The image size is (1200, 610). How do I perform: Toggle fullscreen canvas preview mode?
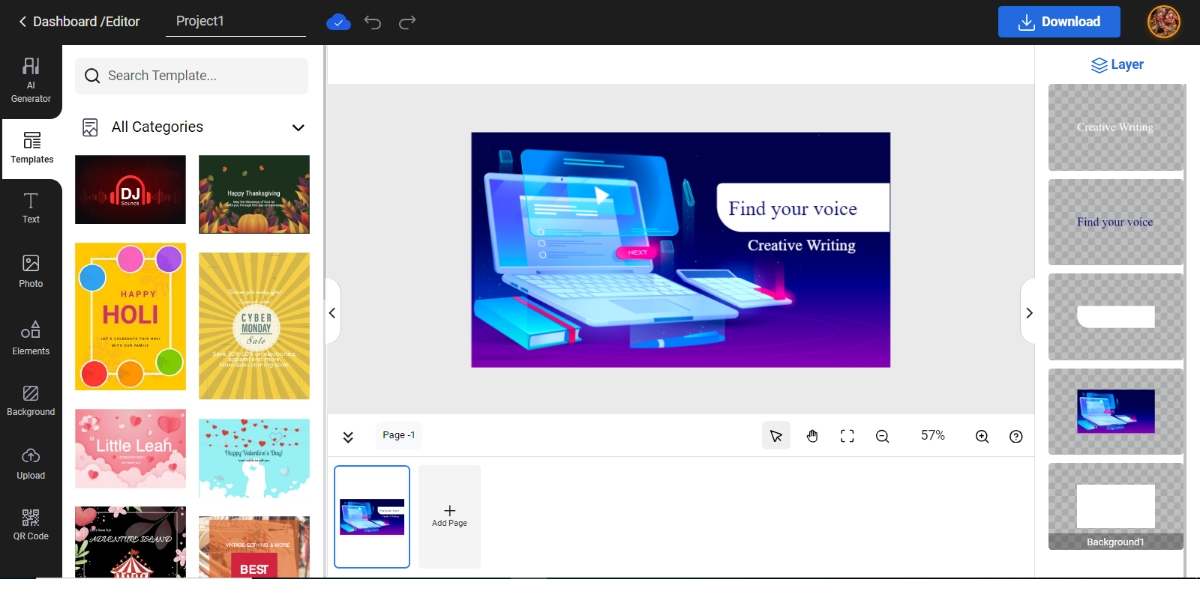click(847, 436)
